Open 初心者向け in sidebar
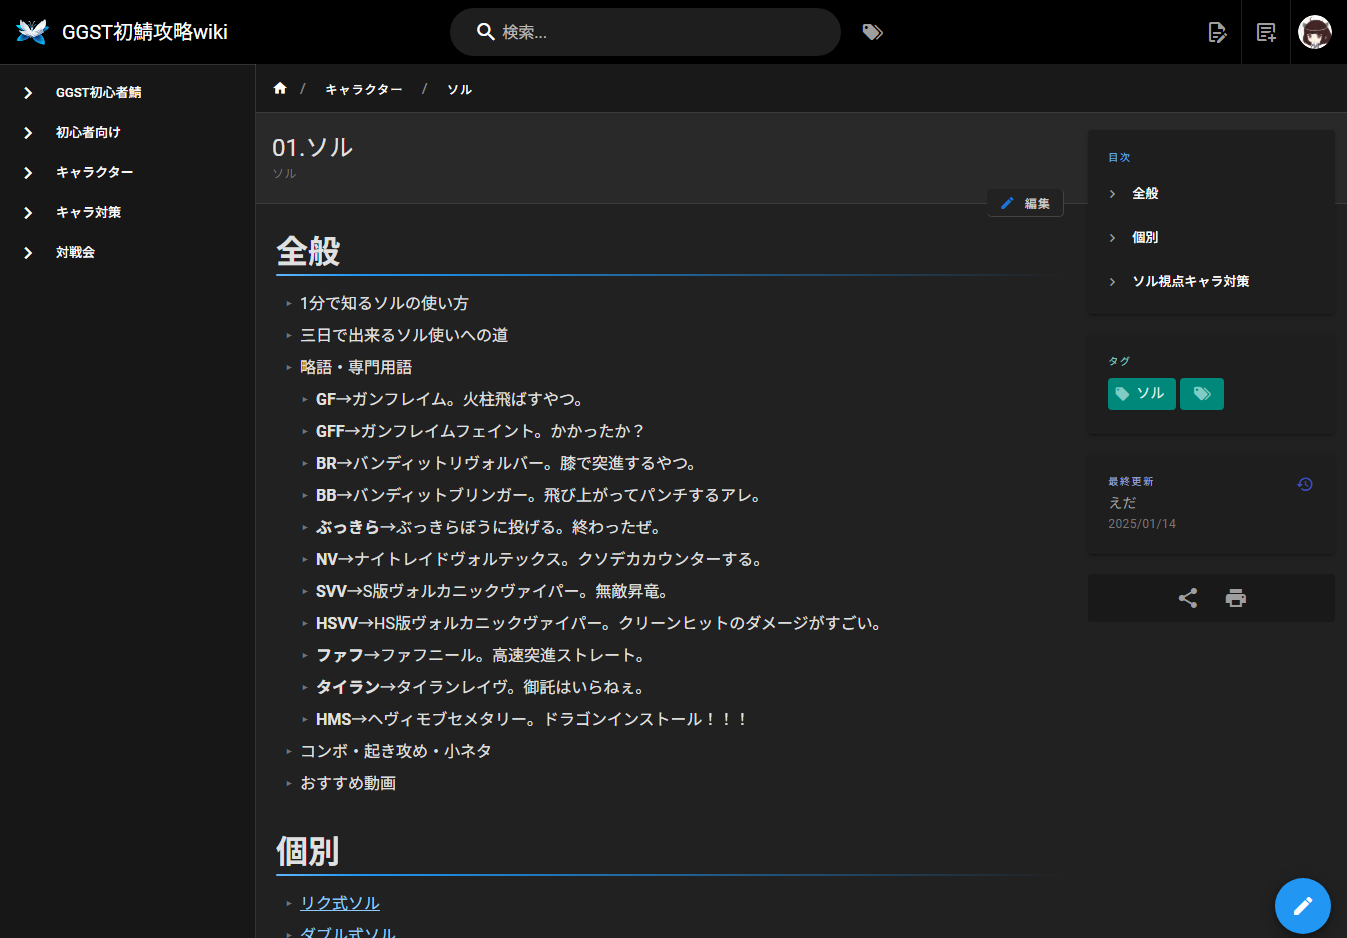 (x=88, y=132)
